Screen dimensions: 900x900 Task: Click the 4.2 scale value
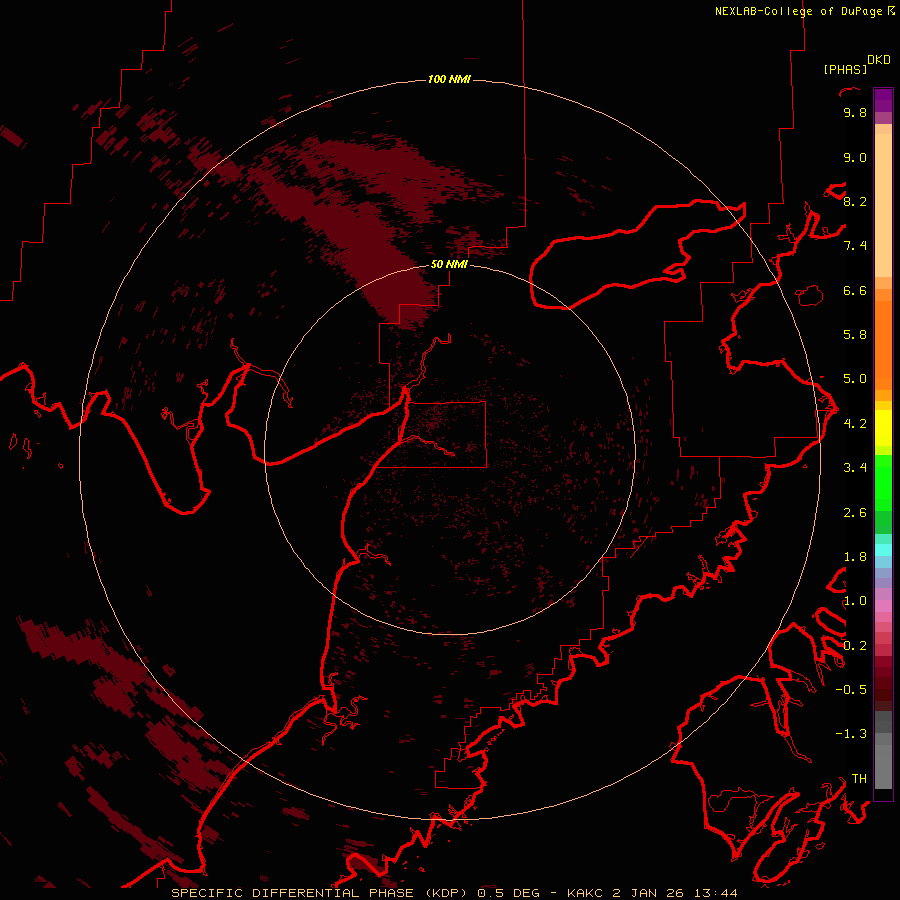pos(855,424)
